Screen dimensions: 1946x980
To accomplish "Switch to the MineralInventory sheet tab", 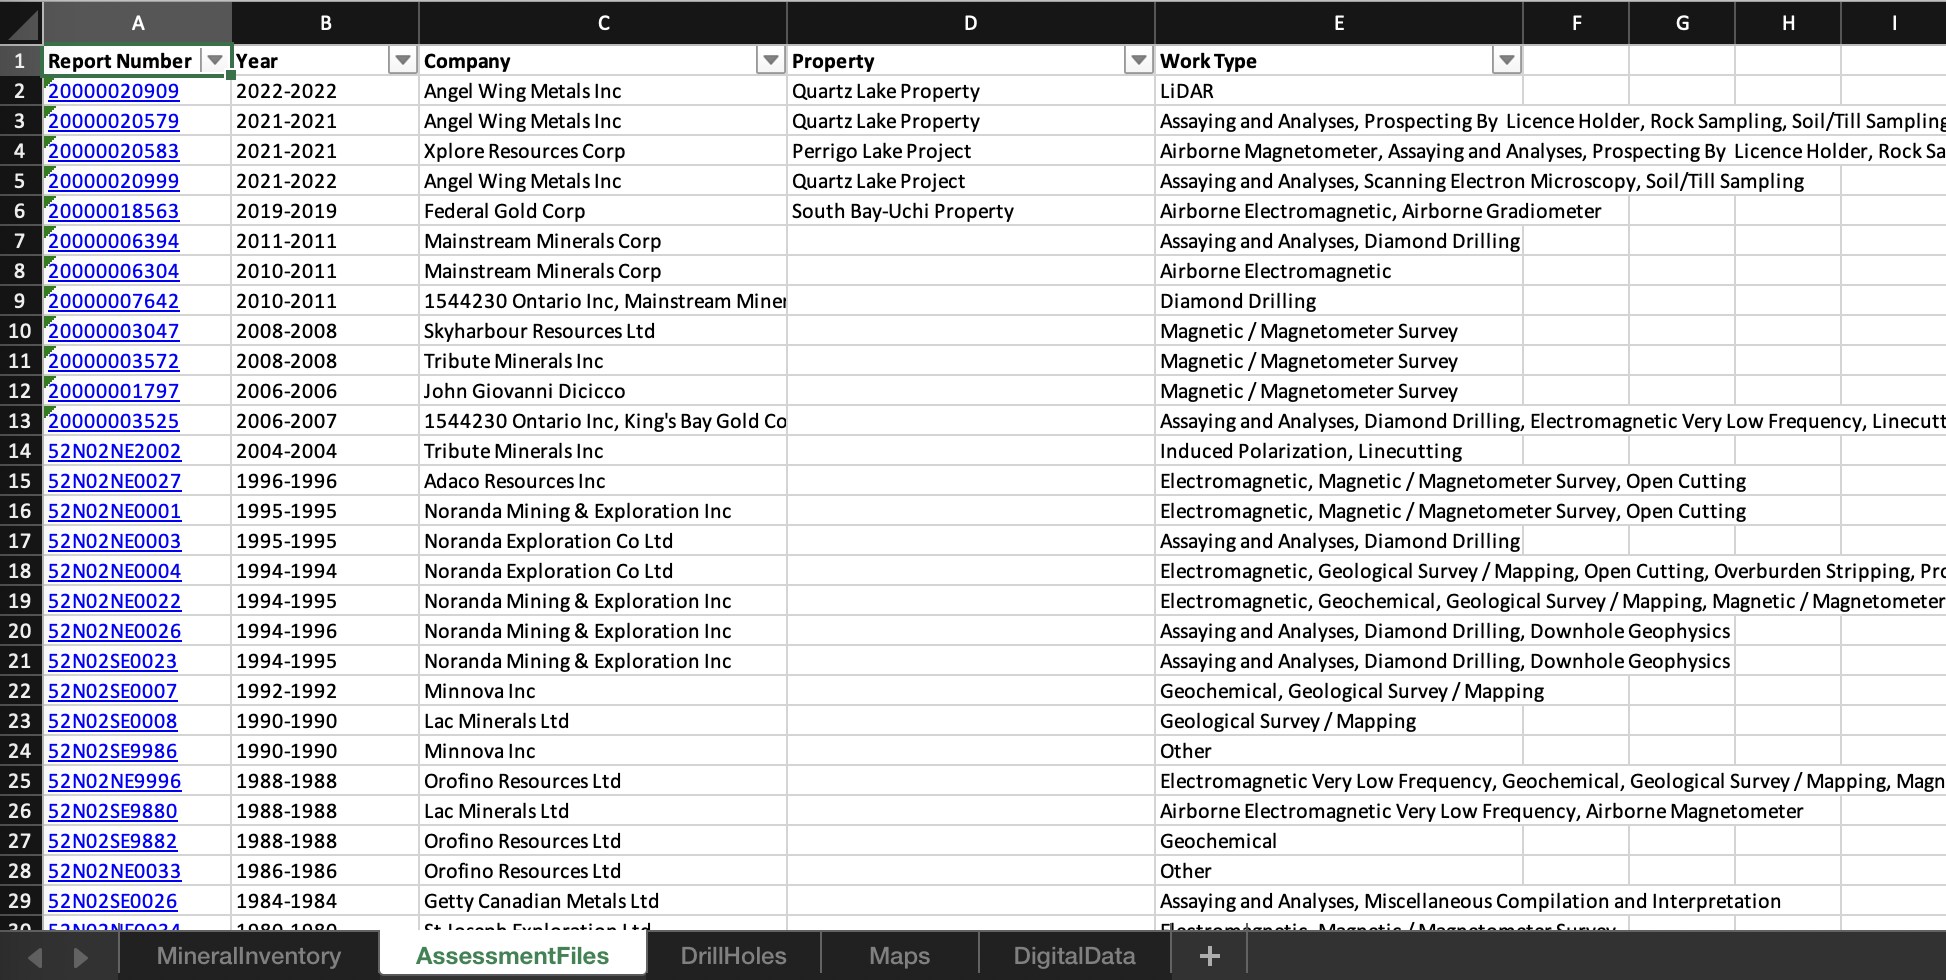I will (x=248, y=956).
